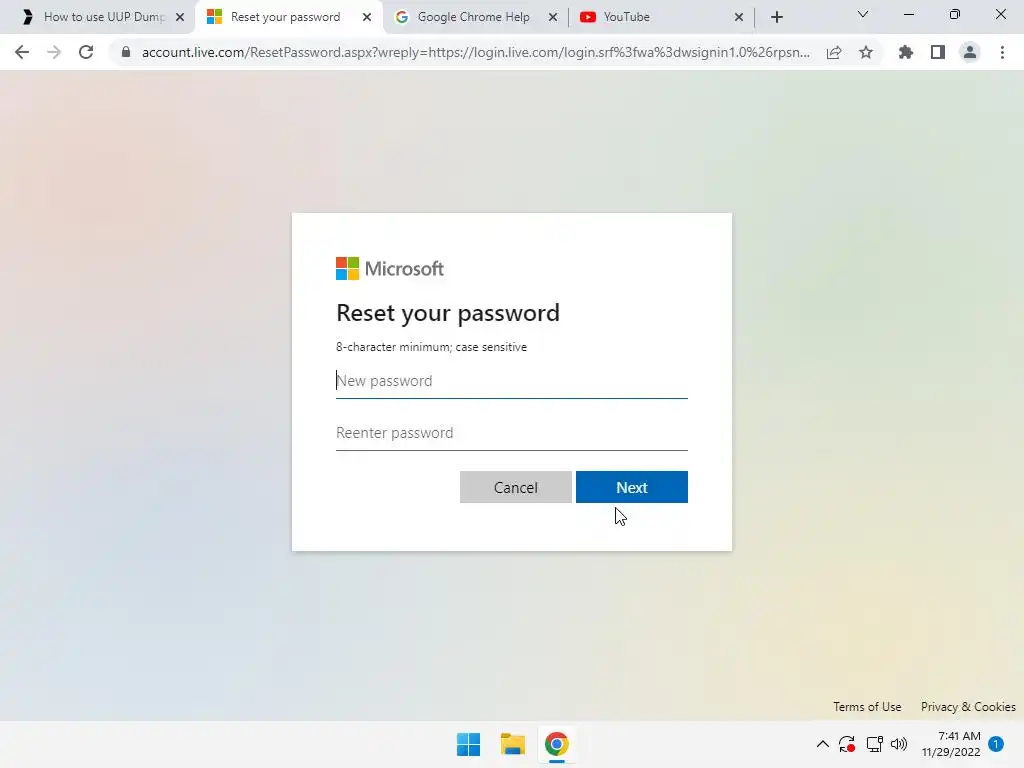This screenshot has height=768, width=1024.
Task: Focus the Reenter password field
Action: pos(511,433)
